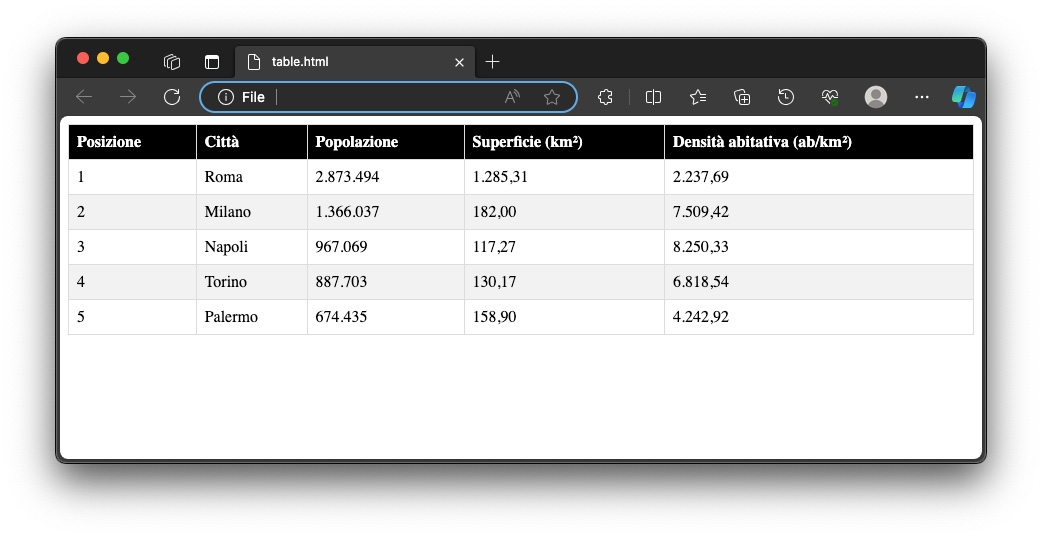The width and height of the screenshot is (1042, 537).
Task: Add this page to favorites star
Action: click(x=551, y=97)
